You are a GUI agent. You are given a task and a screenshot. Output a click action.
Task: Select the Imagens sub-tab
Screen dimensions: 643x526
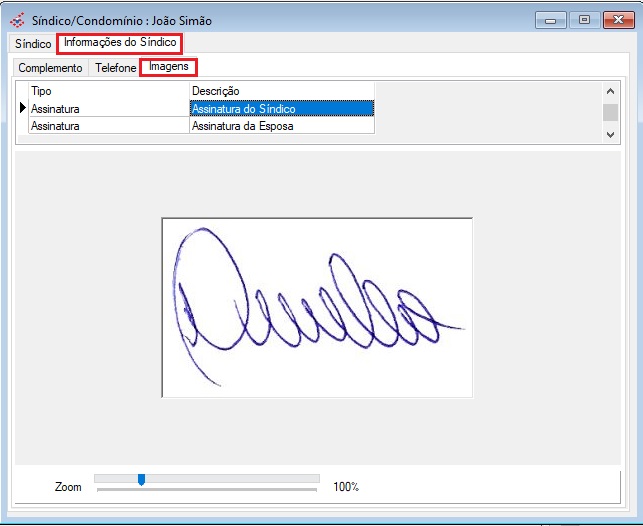[169, 67]
